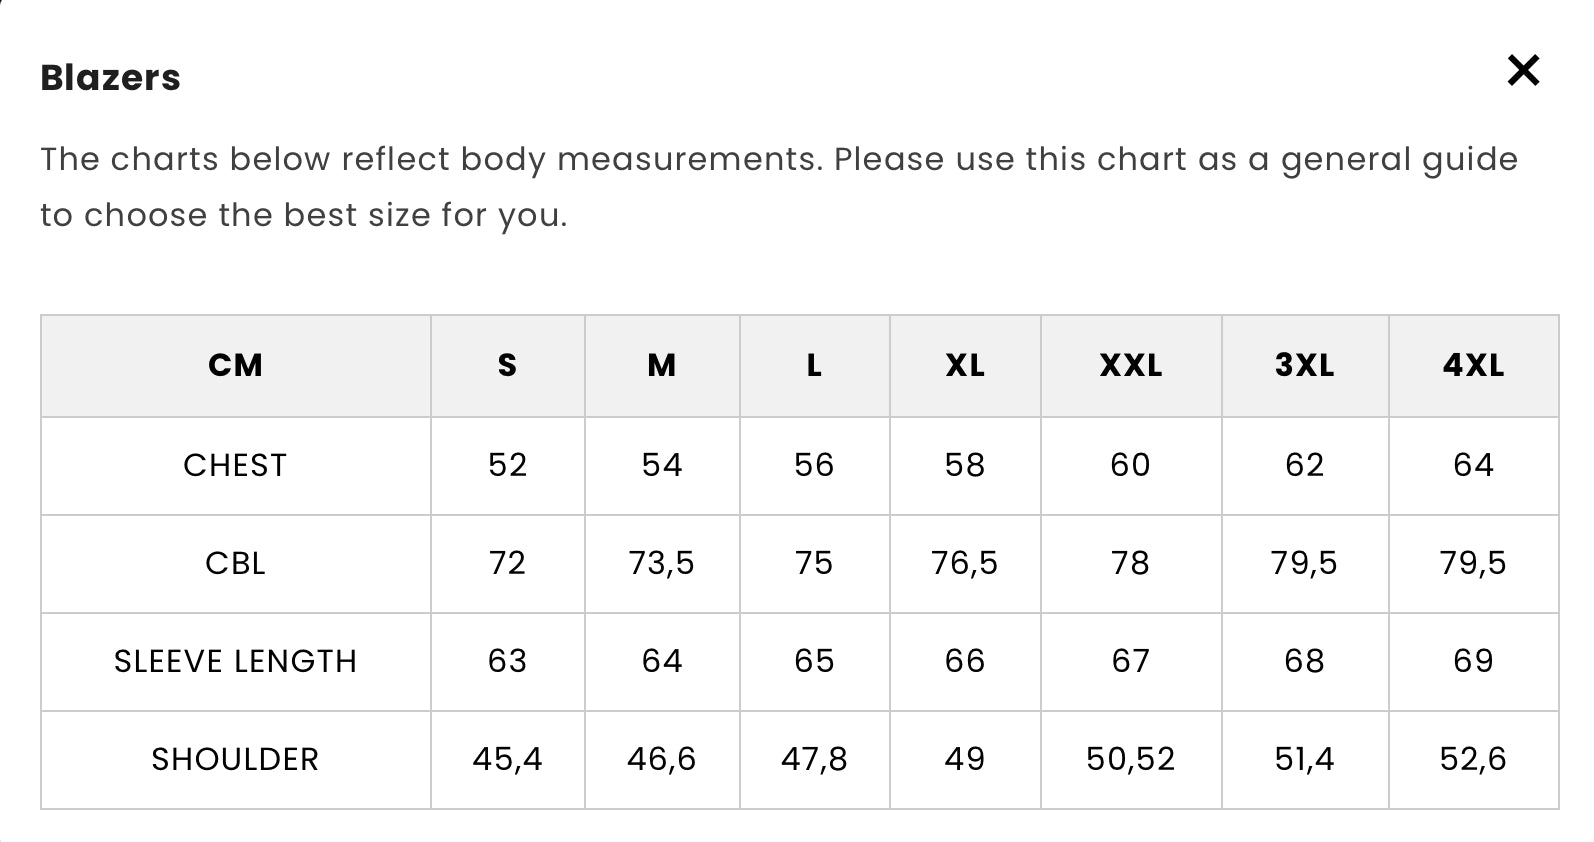Click the chest value 52 for size S
This screenshot has height=842, width=1594.
[x=507, y=465]
